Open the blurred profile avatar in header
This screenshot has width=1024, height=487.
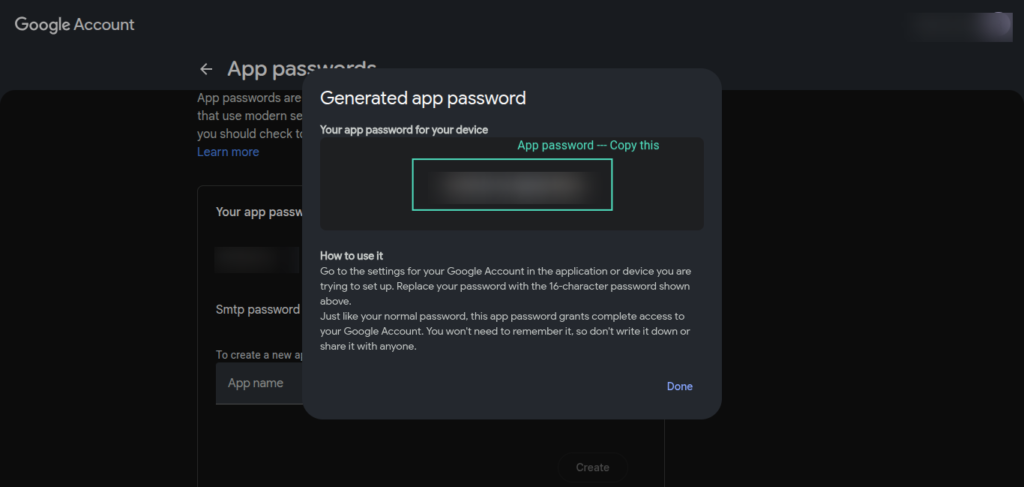pyautogui.click(x=995, y=25)
